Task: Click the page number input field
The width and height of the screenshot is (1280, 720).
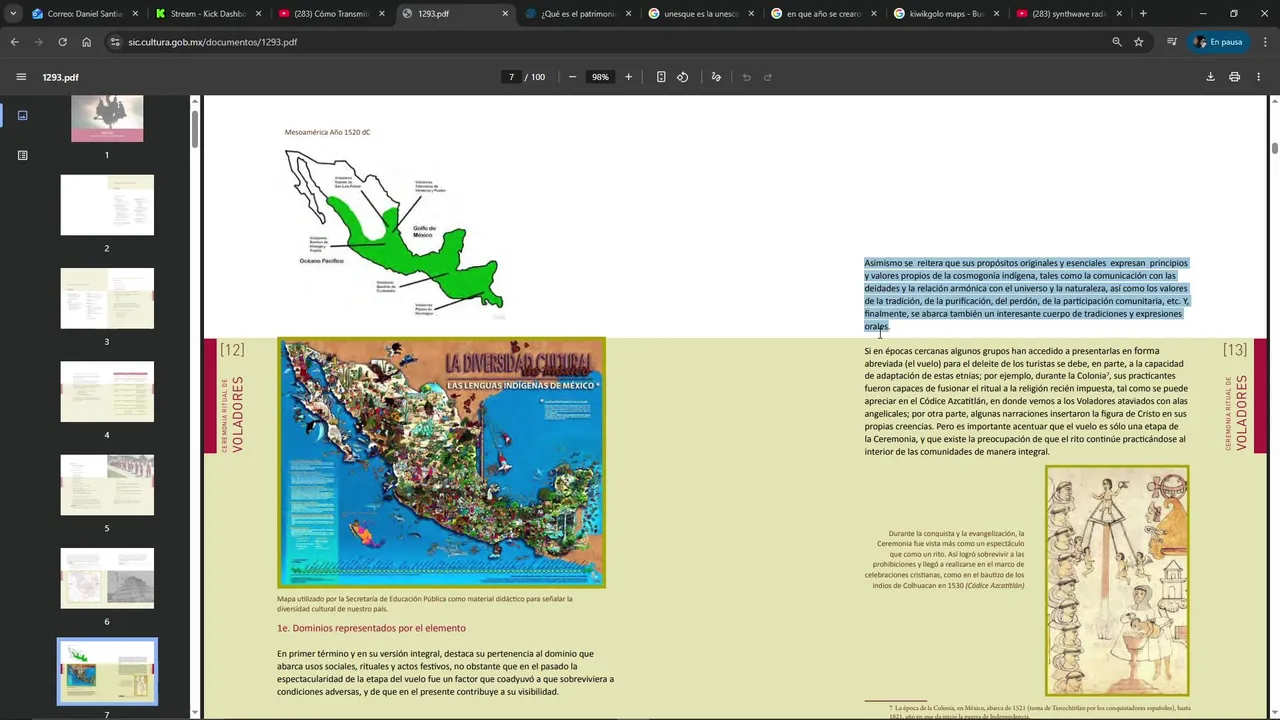Action: pos(511,77)
